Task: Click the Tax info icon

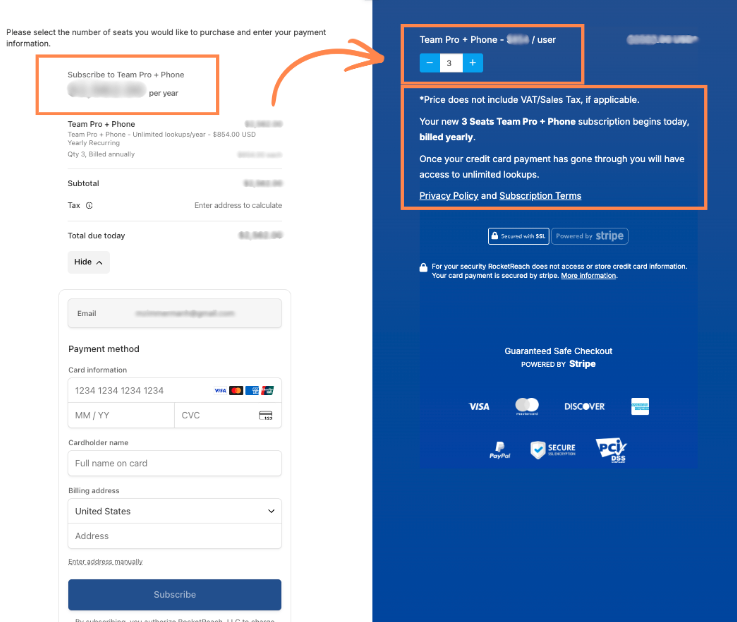Action: 89,206
